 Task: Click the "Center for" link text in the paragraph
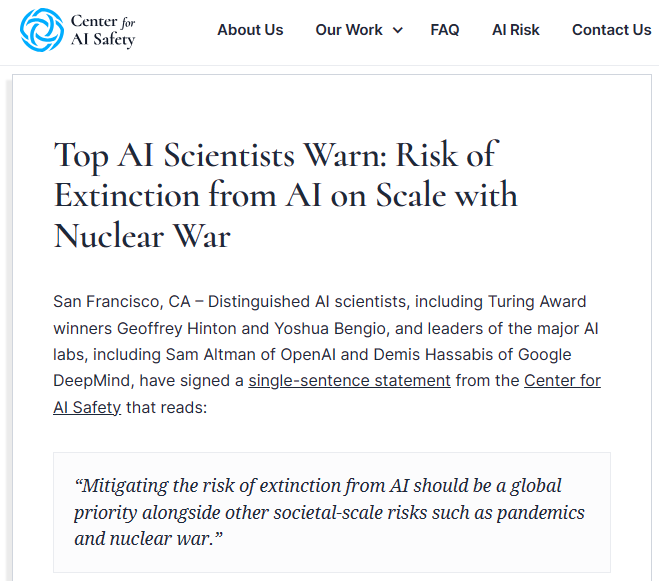tap(562, 381)
